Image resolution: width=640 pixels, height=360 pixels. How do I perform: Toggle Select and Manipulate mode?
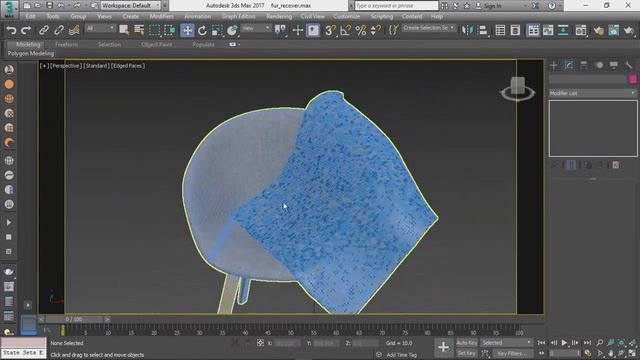(x=298, y=30)
